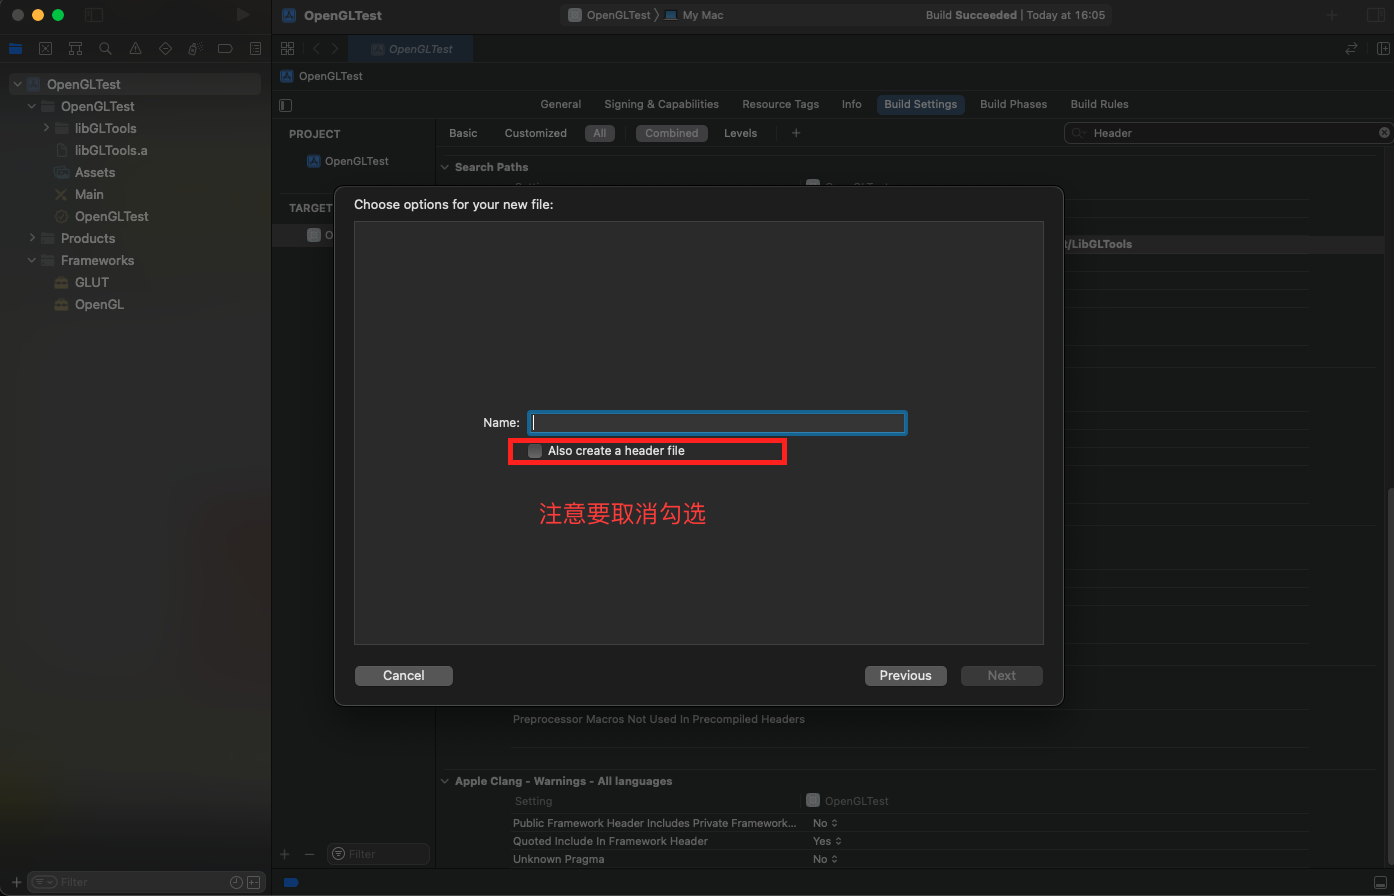
Task: Switch to Levels view
Action: pos(741,133)
